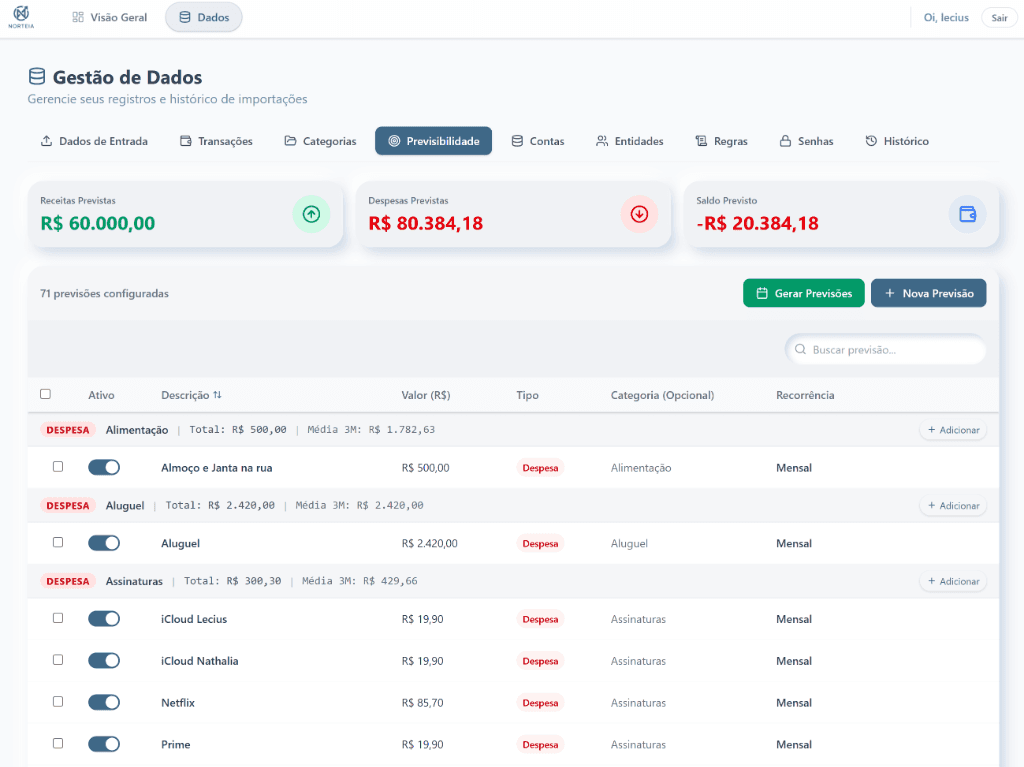
Task: Click magnifier icon in the search box
Action: pos(800,350)
